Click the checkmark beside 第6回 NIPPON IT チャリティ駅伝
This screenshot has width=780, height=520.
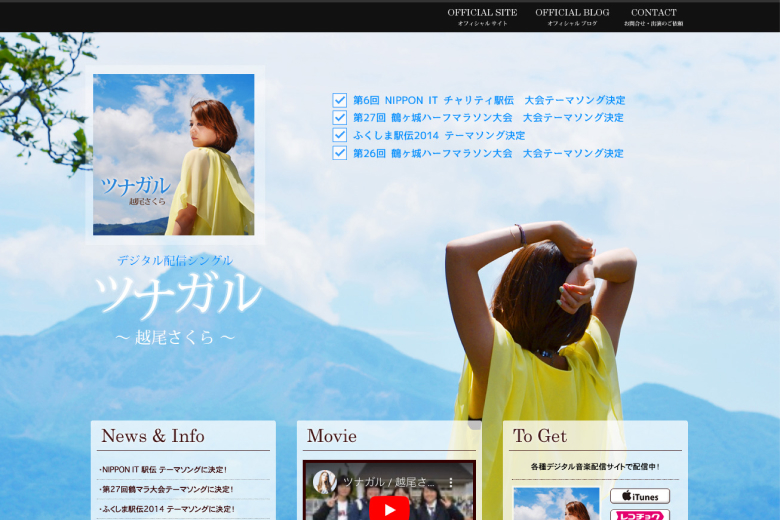[340, 100]
